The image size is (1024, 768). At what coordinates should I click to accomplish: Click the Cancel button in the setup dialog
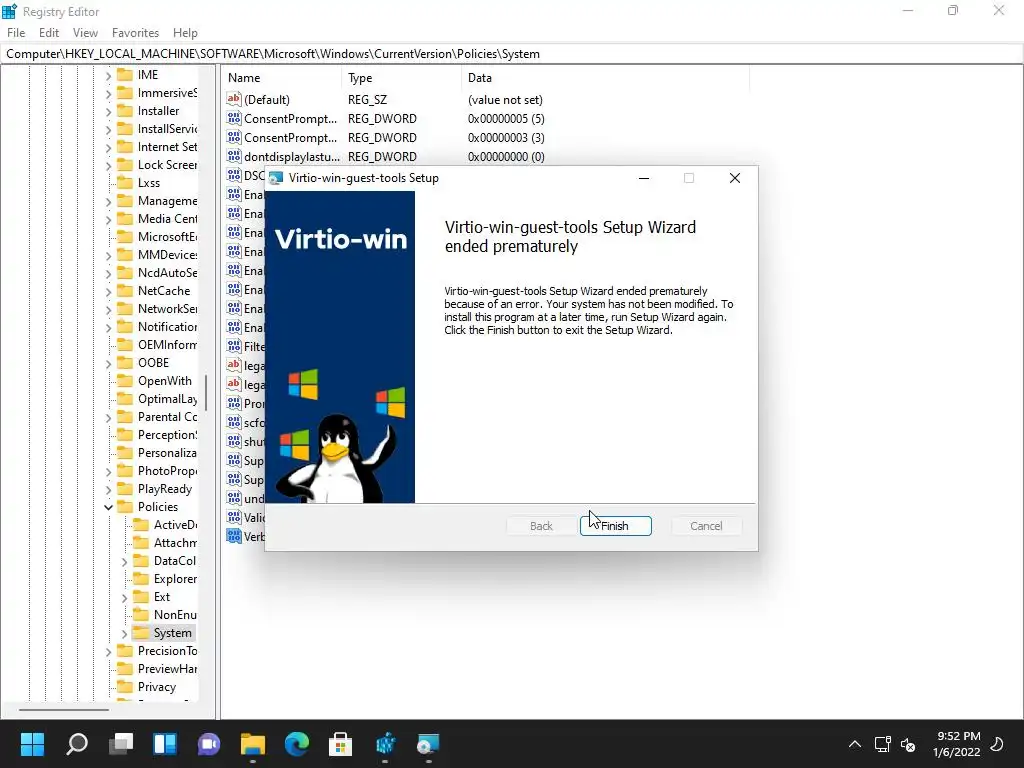point(706,526)
